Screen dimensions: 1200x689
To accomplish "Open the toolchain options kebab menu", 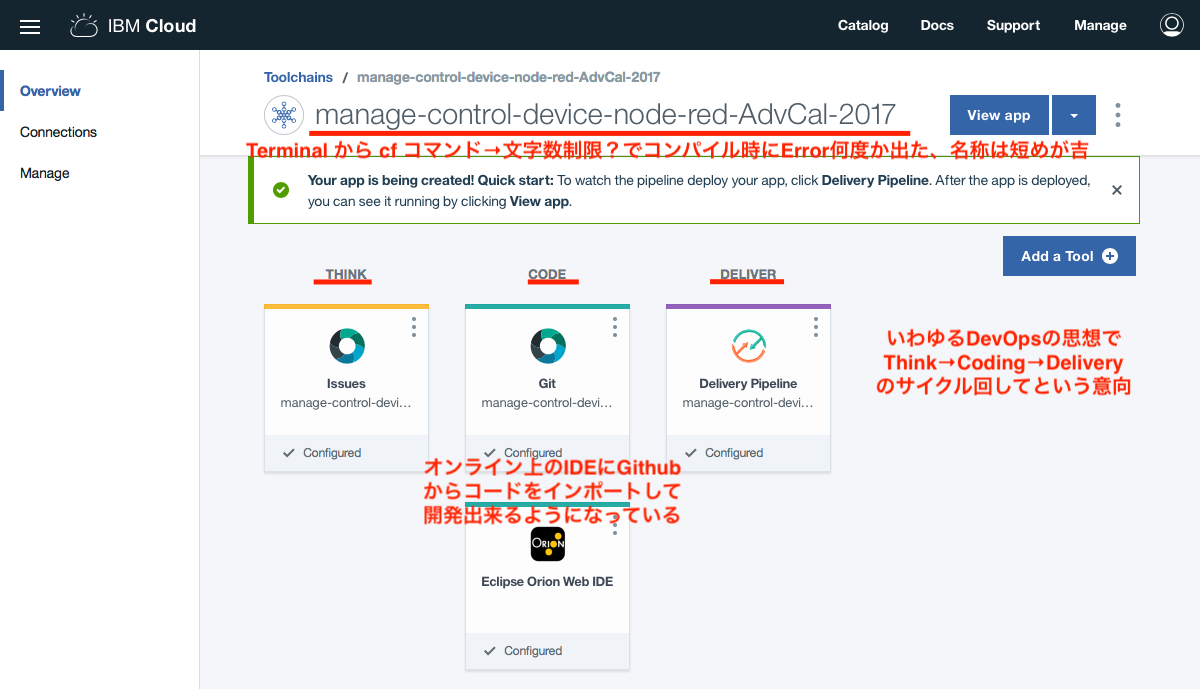I will point(1117,114).
